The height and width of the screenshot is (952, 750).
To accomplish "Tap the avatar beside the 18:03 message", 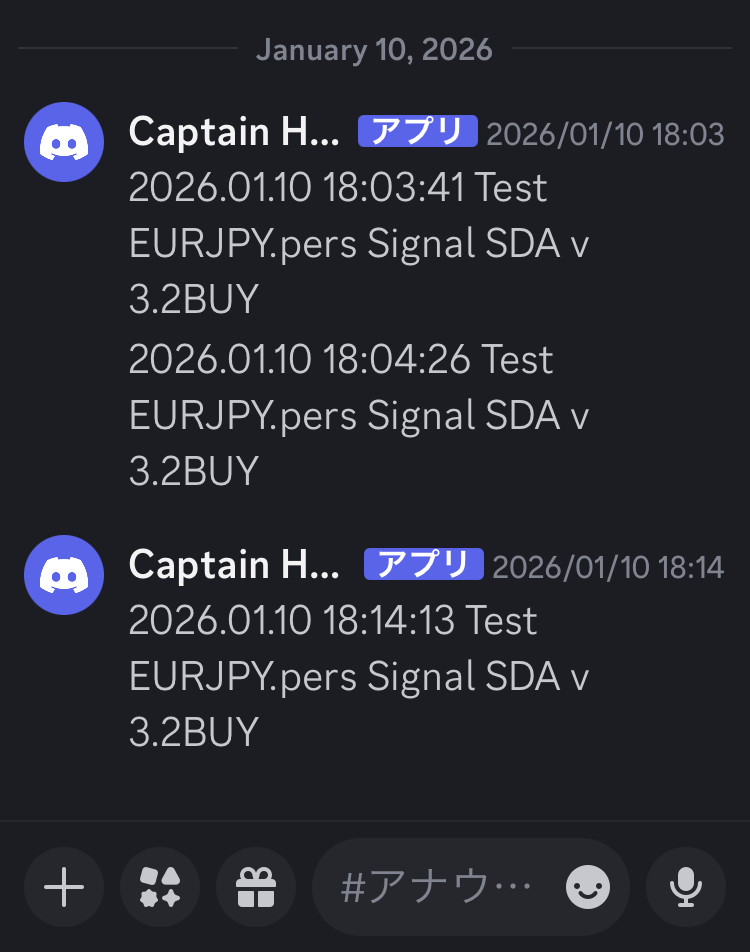I will click(64, 142).
